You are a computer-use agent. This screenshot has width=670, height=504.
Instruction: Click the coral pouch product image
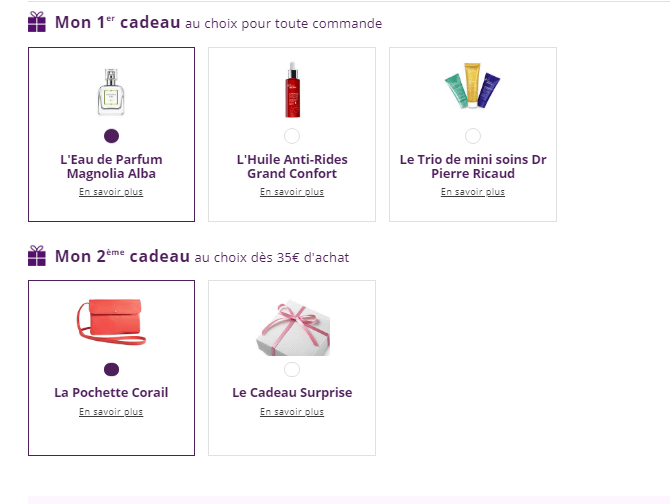111,325
